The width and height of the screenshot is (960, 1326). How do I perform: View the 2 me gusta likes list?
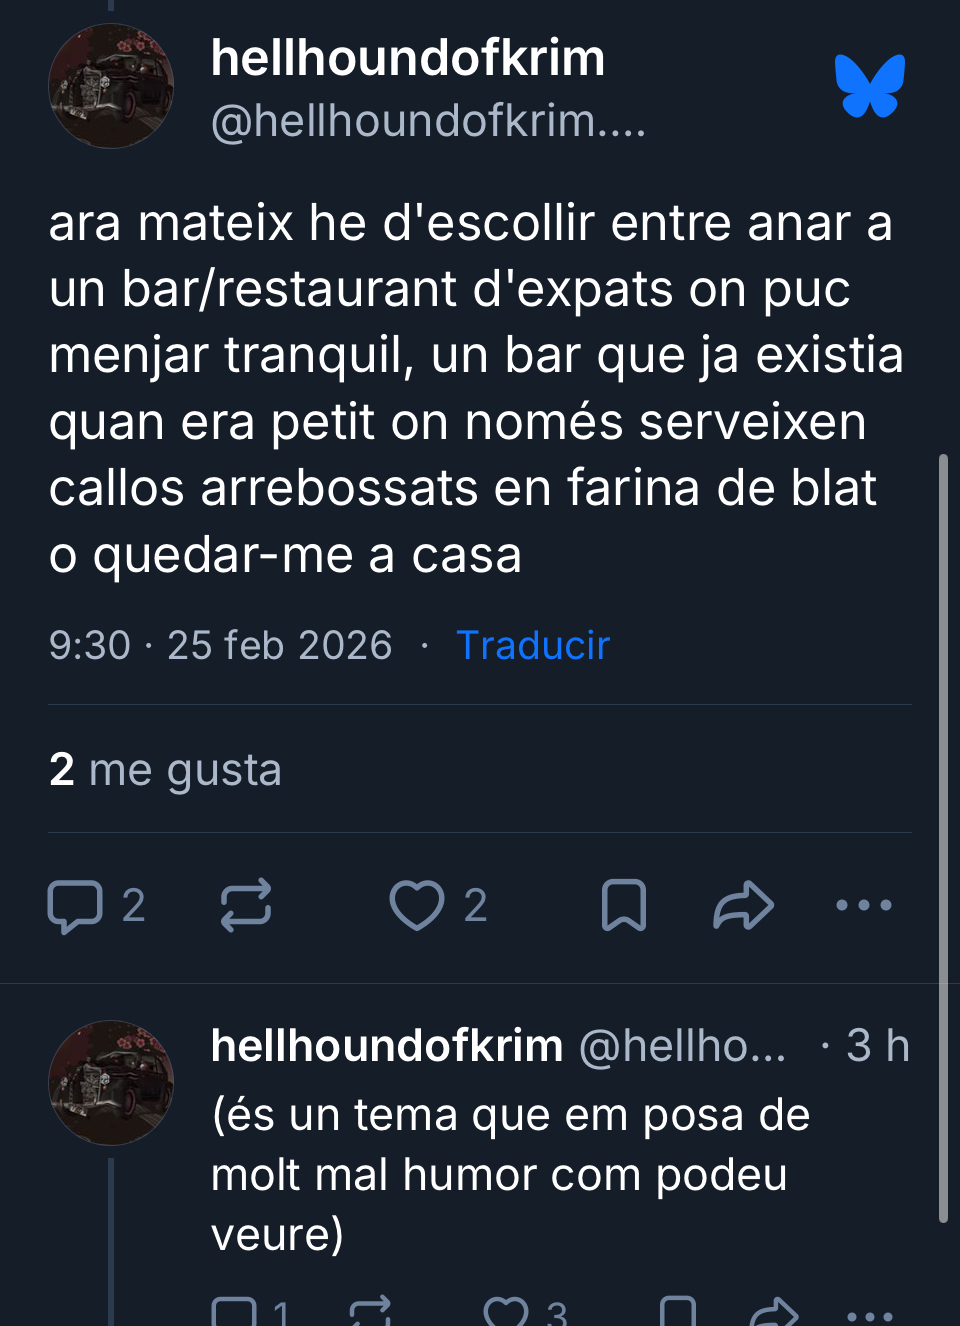coord(165,770)
